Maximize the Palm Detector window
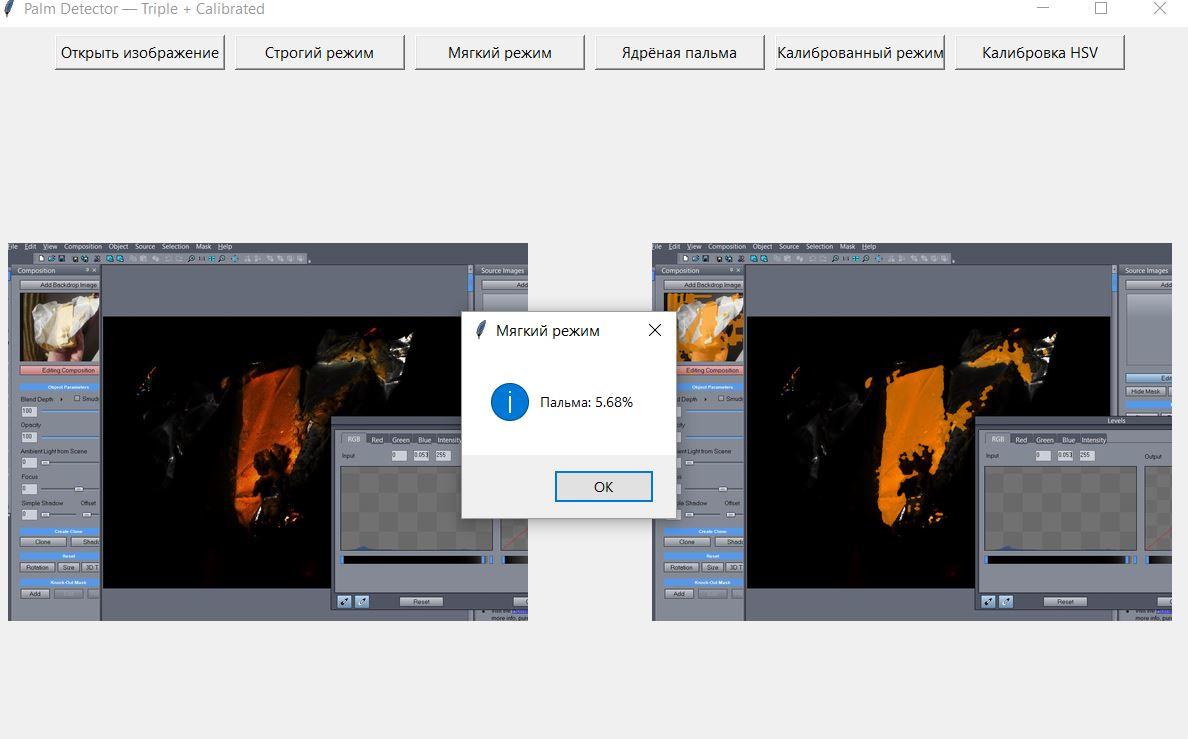 (1101, 9)
